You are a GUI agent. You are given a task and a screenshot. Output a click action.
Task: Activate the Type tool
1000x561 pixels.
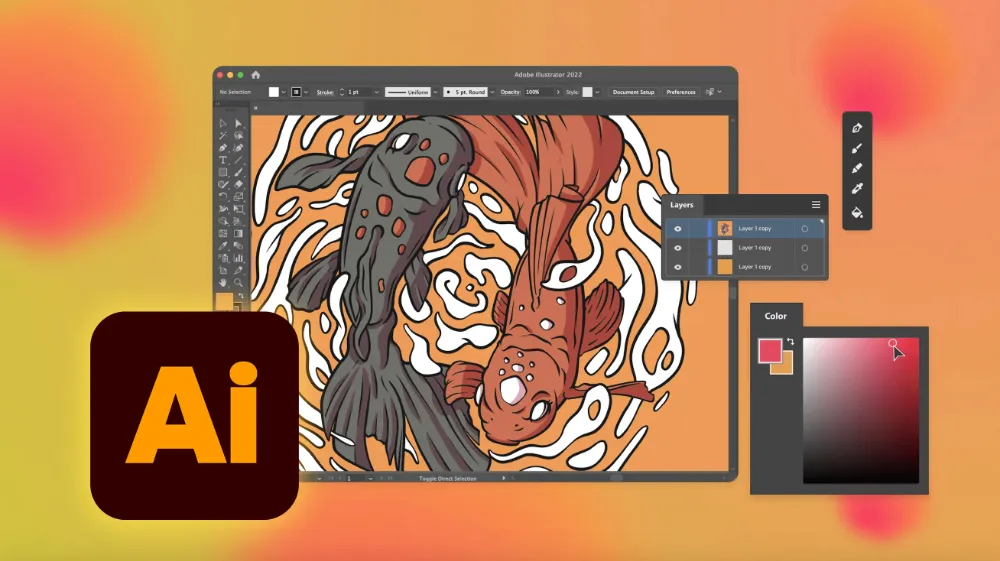pos(223,160)
